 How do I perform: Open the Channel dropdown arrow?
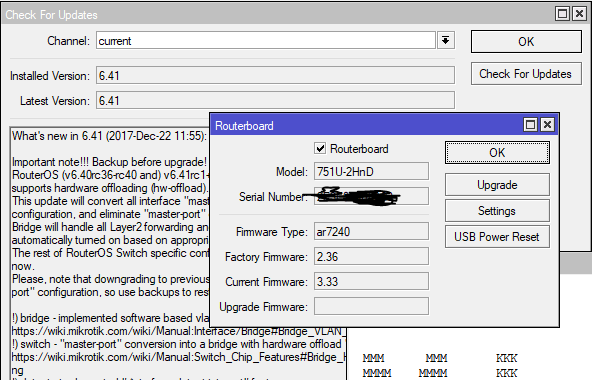click(446, 40)
